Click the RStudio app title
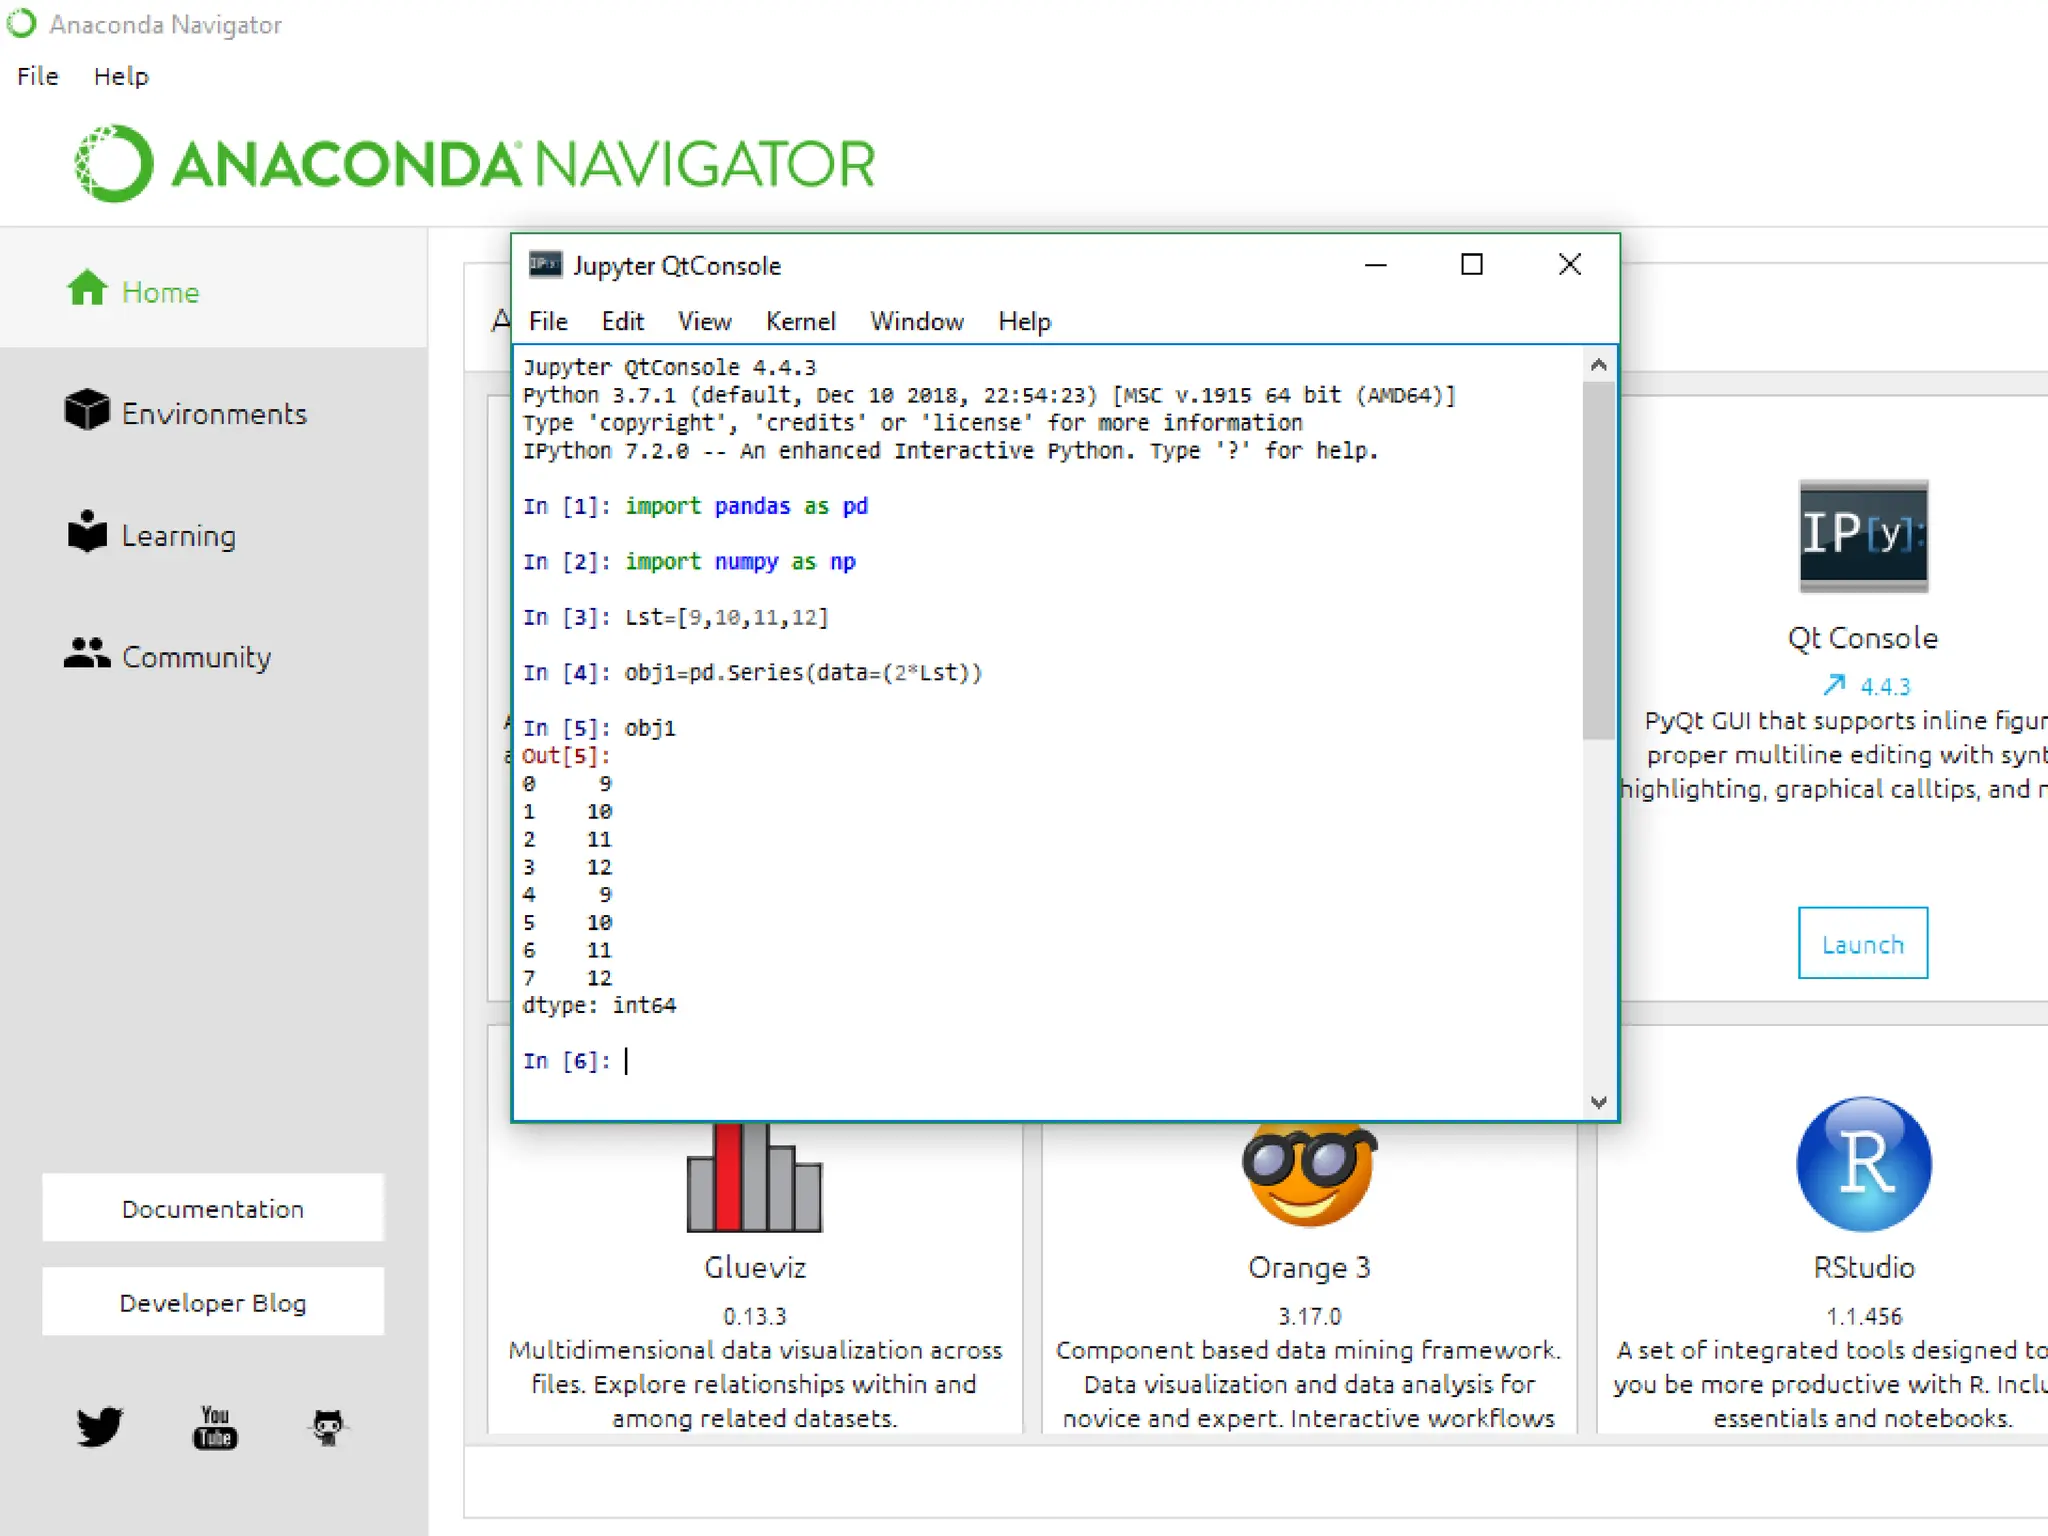The image size is (2048, 1536). (1863, 1267)
